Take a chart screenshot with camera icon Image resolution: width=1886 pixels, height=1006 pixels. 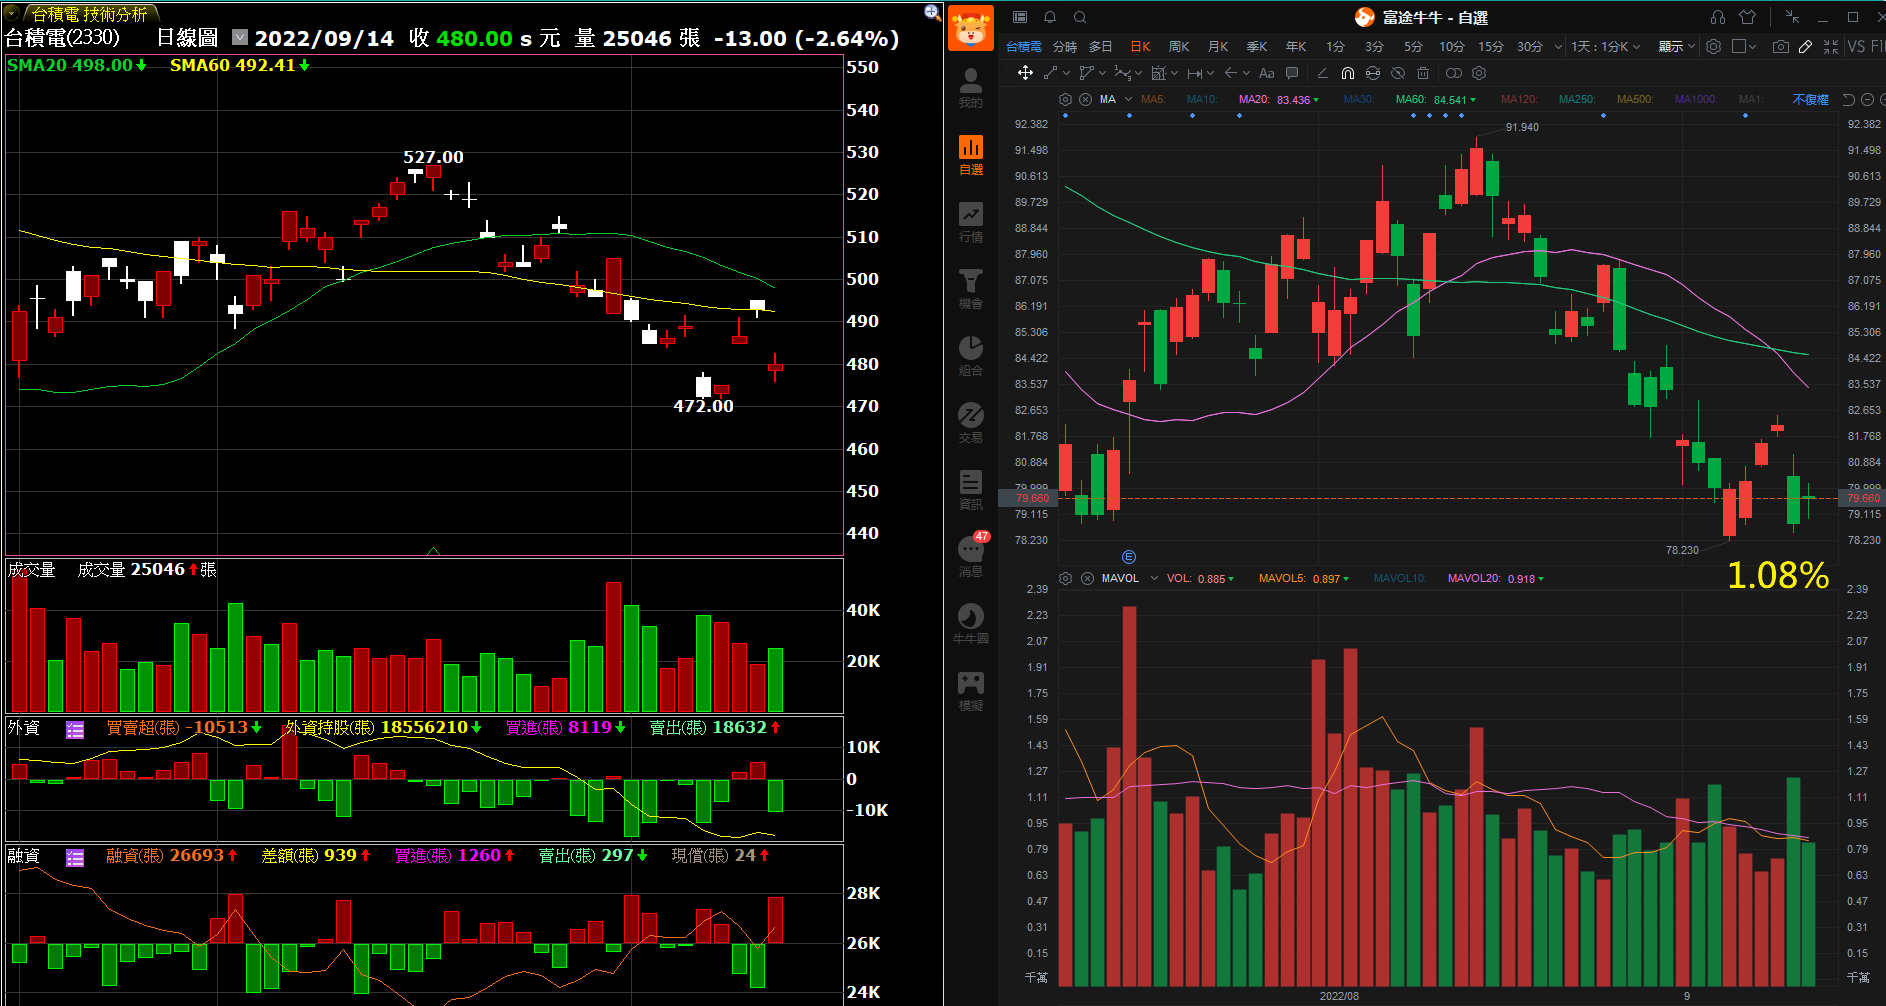[x=1781, y=47]
